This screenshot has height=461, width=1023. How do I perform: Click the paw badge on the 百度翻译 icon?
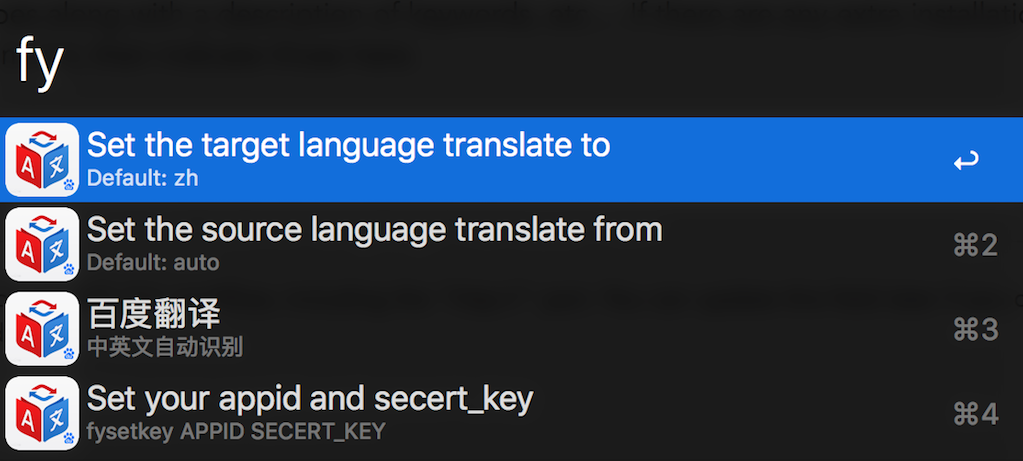click(69, 353)
